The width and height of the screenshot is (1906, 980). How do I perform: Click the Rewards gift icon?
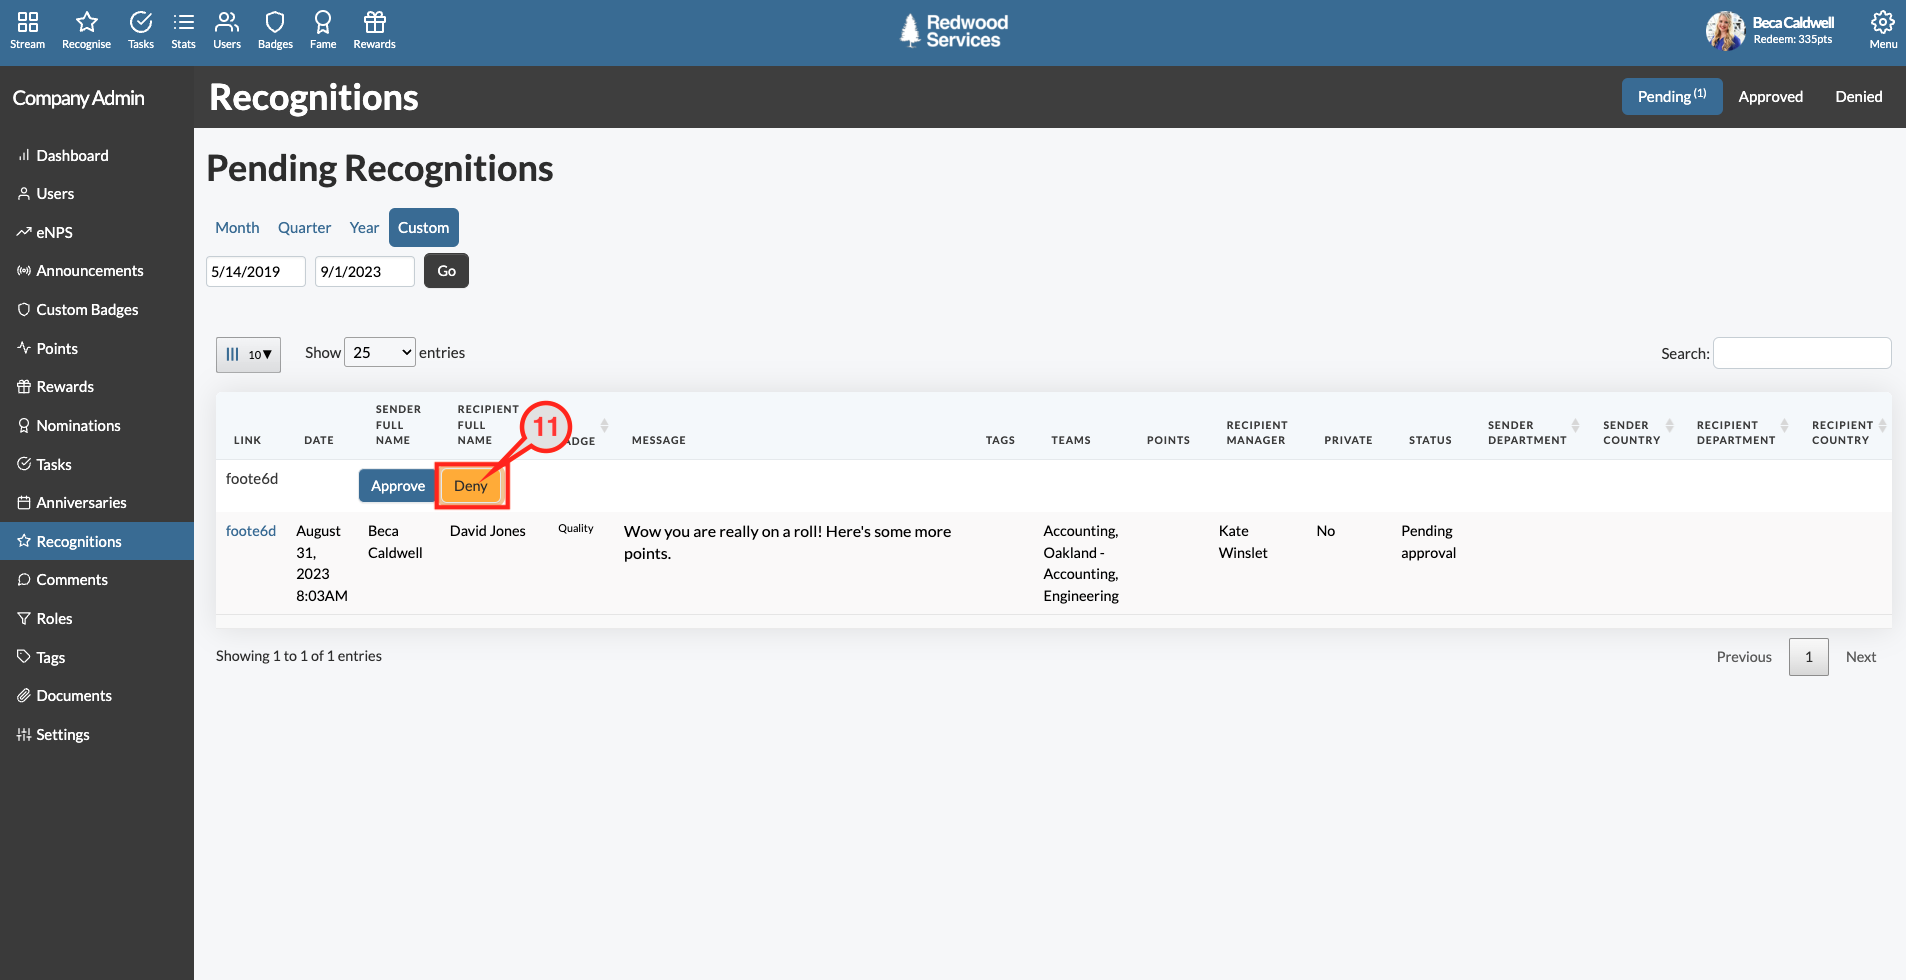pyautogui.click(x=374, y=30)
